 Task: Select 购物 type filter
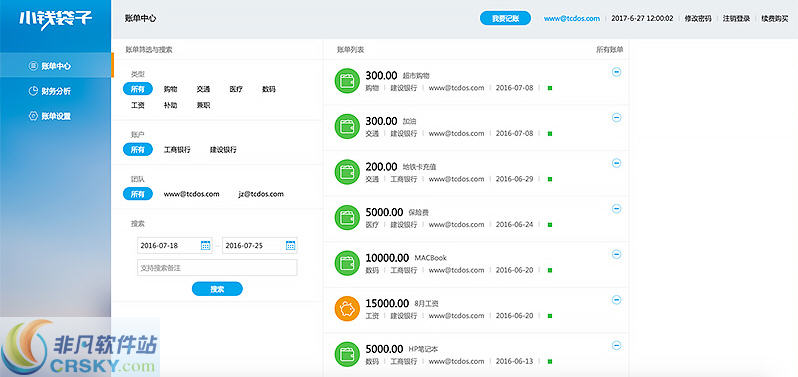(170, 89)
